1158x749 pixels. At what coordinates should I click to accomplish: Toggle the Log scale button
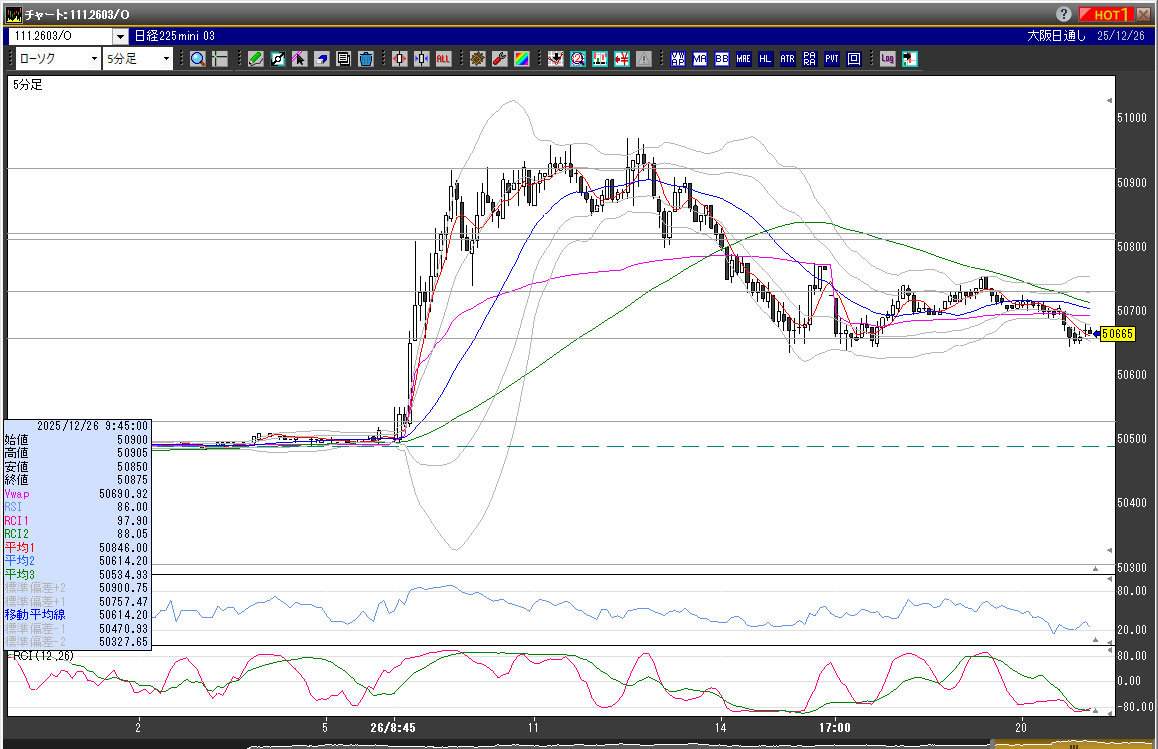(887, 59)
